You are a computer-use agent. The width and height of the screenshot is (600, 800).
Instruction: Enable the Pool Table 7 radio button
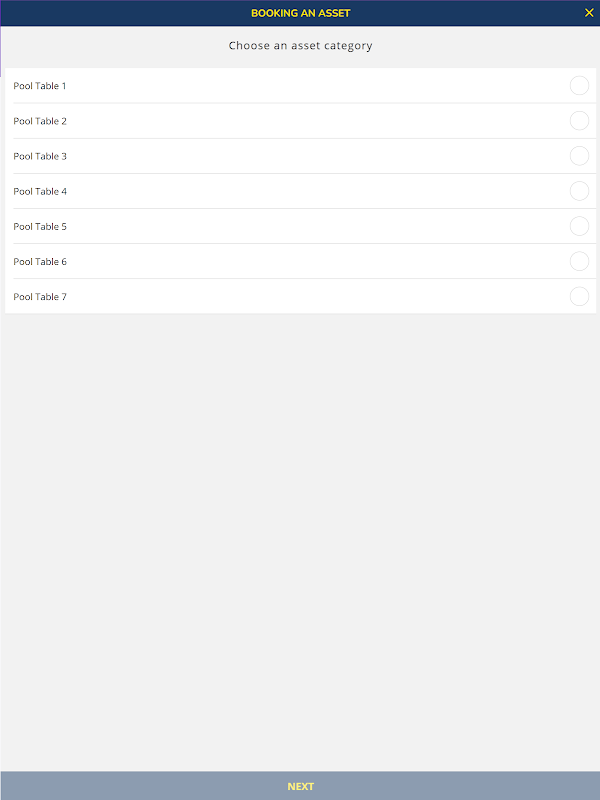(x=579, y=296)
